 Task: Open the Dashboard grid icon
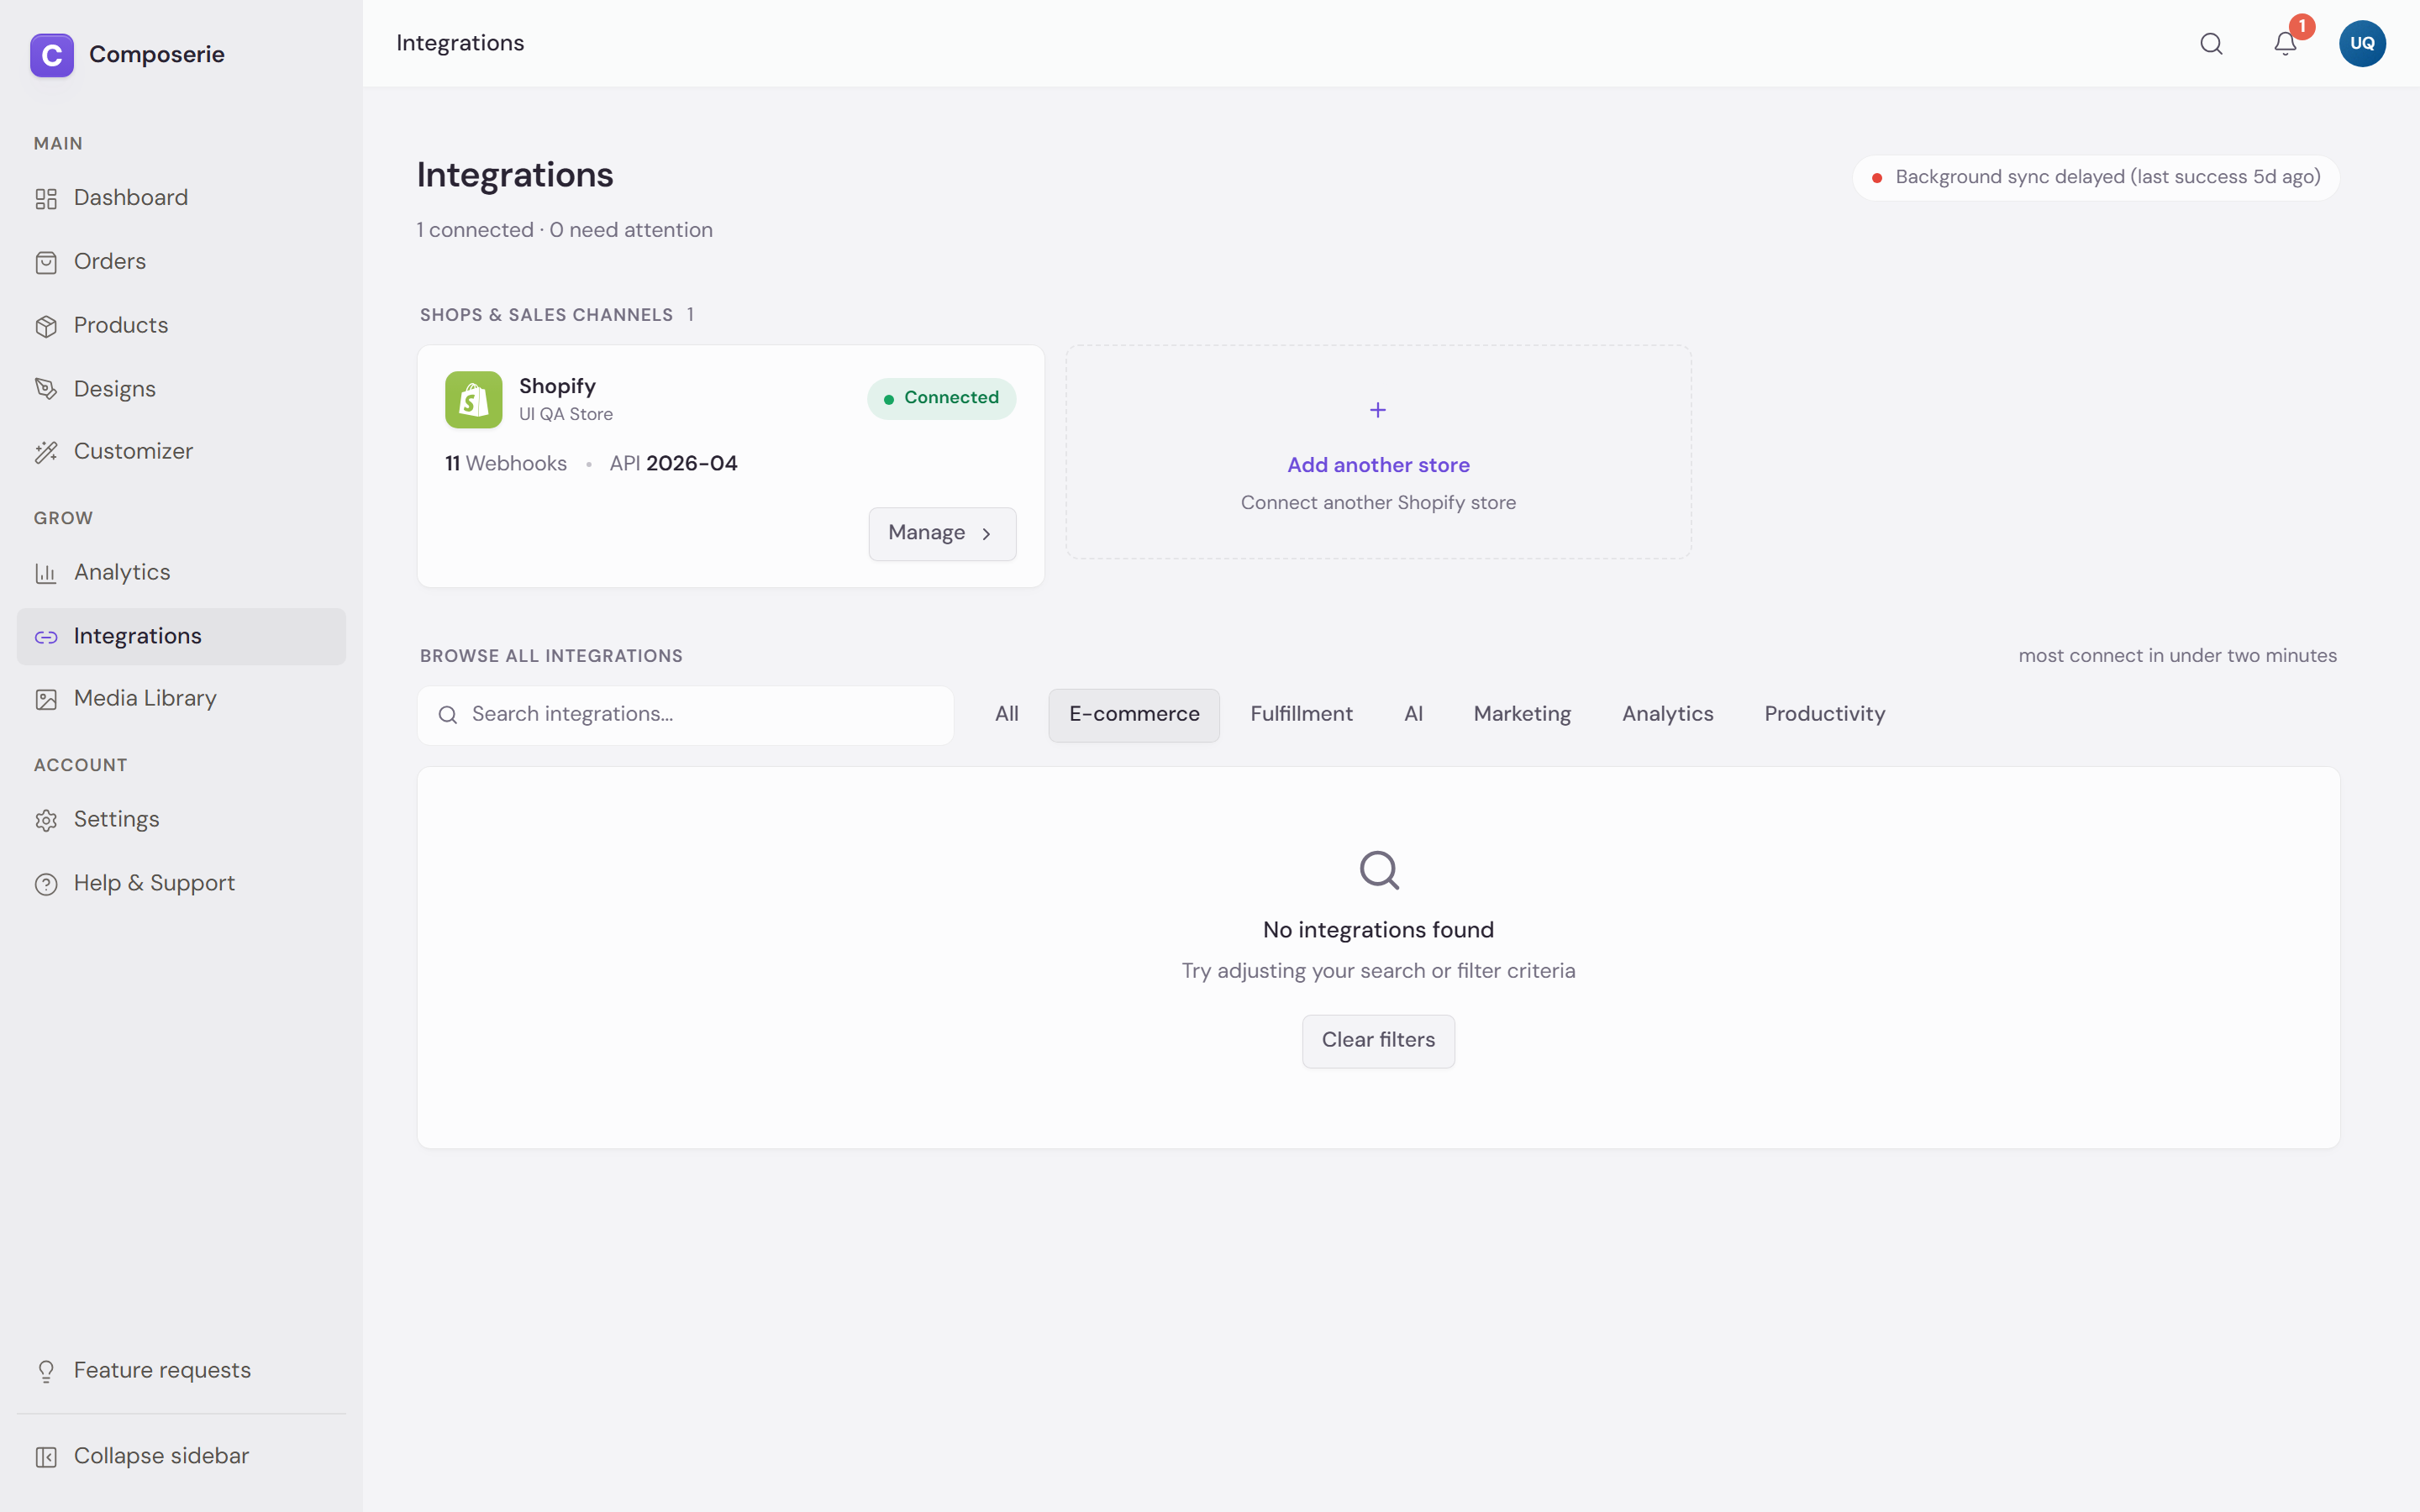[x=46, y=198]
